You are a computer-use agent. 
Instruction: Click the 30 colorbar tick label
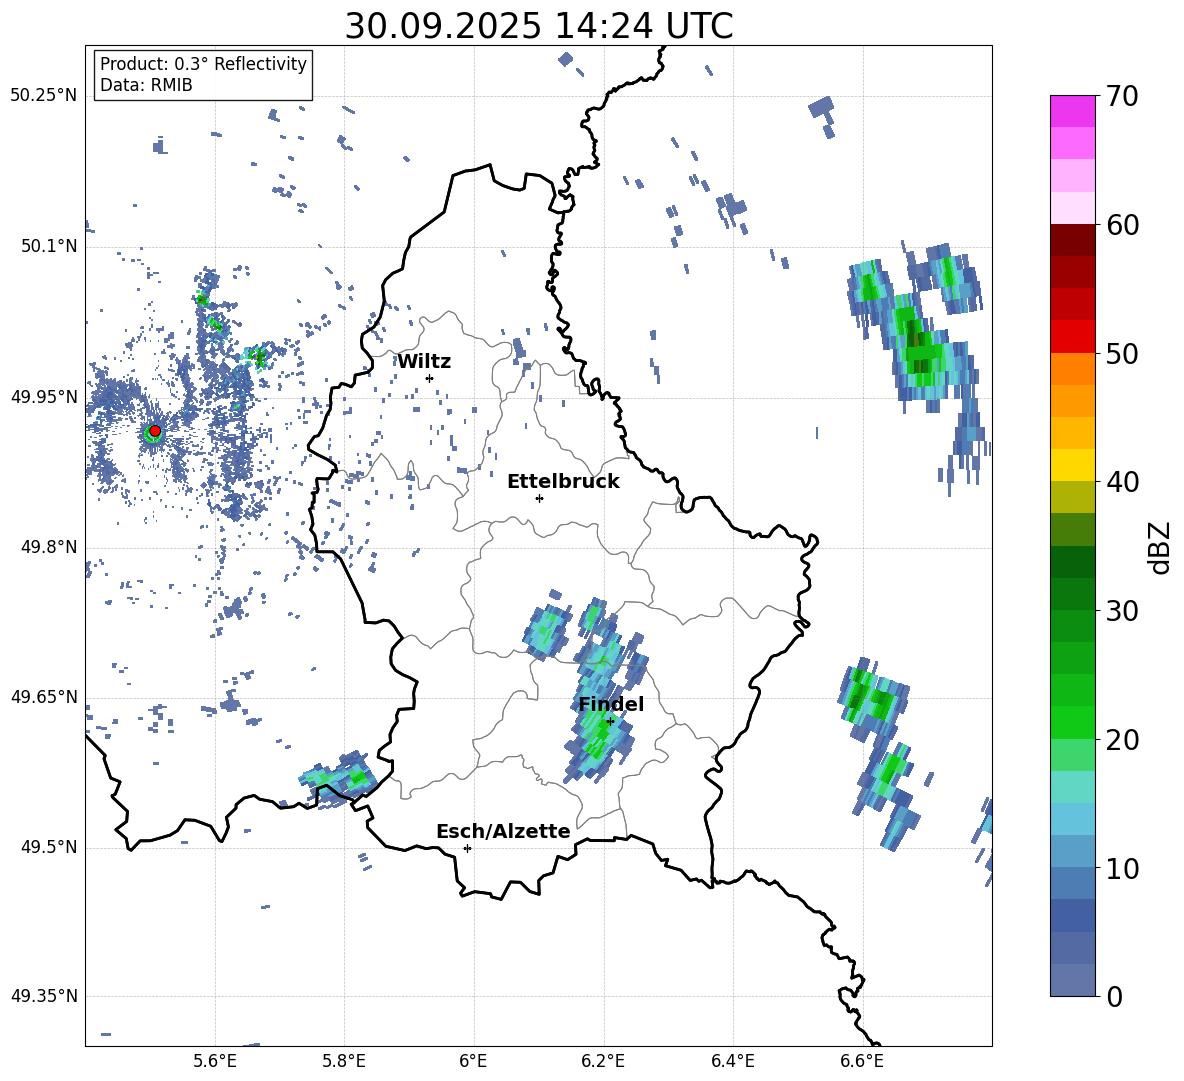(1122, 610)
